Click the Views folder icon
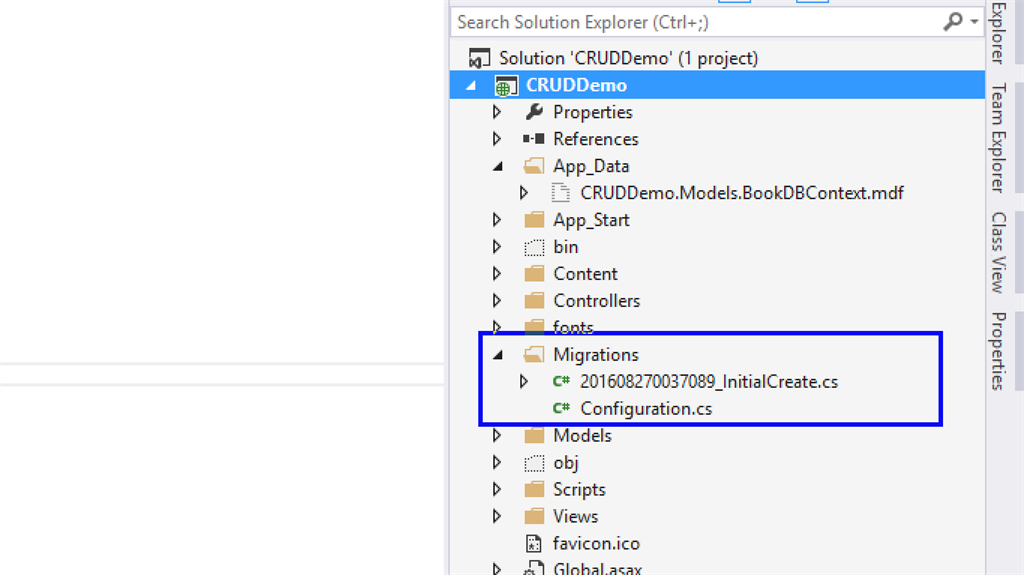This screenshot has height=575, width=1024. click(534, 516)
